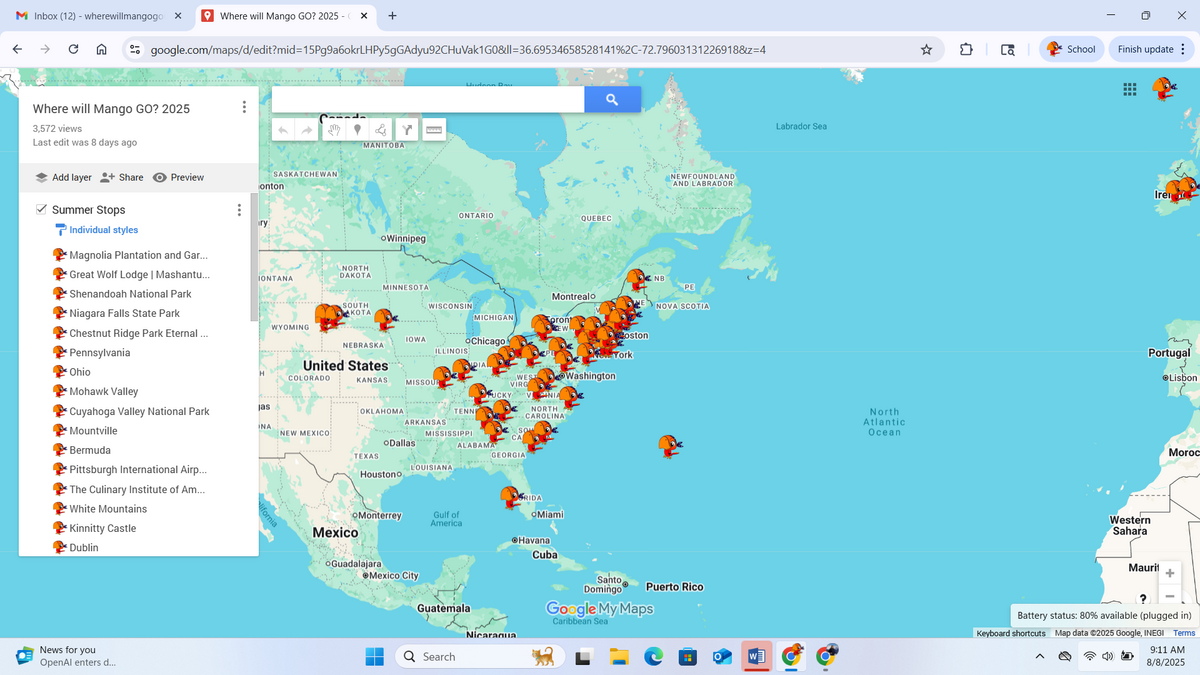Click the zoom in plus button
The width and height of the screenshot is (1200, 675).
pyautogui.click(x=1169, y=573)
